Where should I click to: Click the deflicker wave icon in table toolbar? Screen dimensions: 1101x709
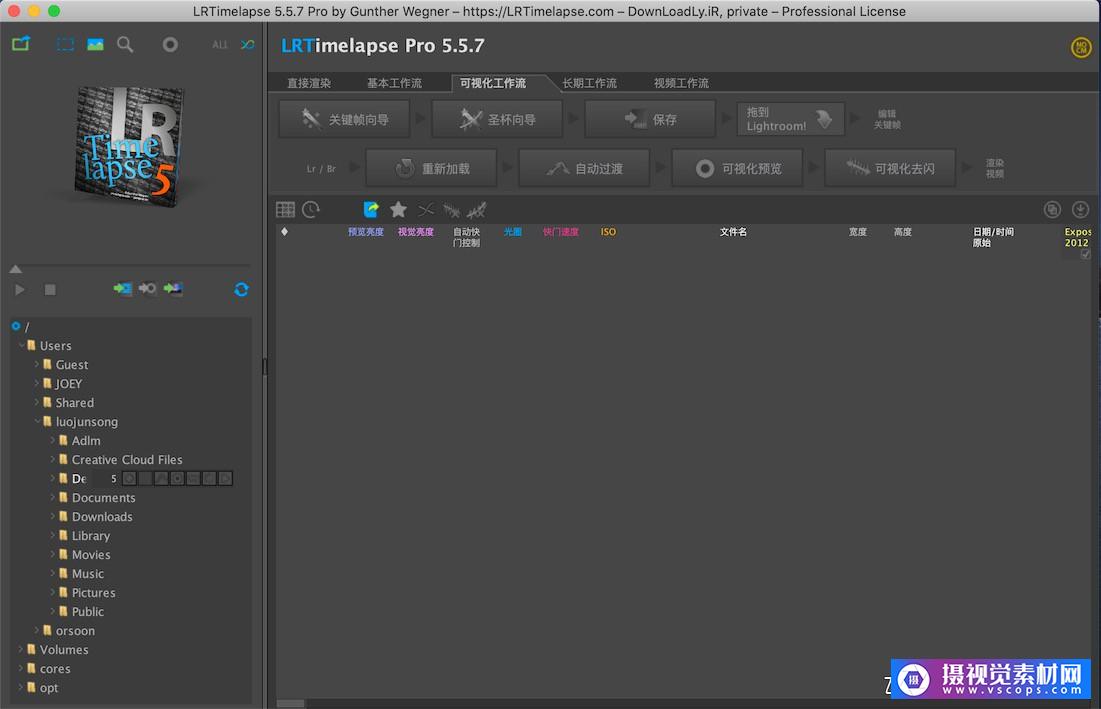click(451, 209)
